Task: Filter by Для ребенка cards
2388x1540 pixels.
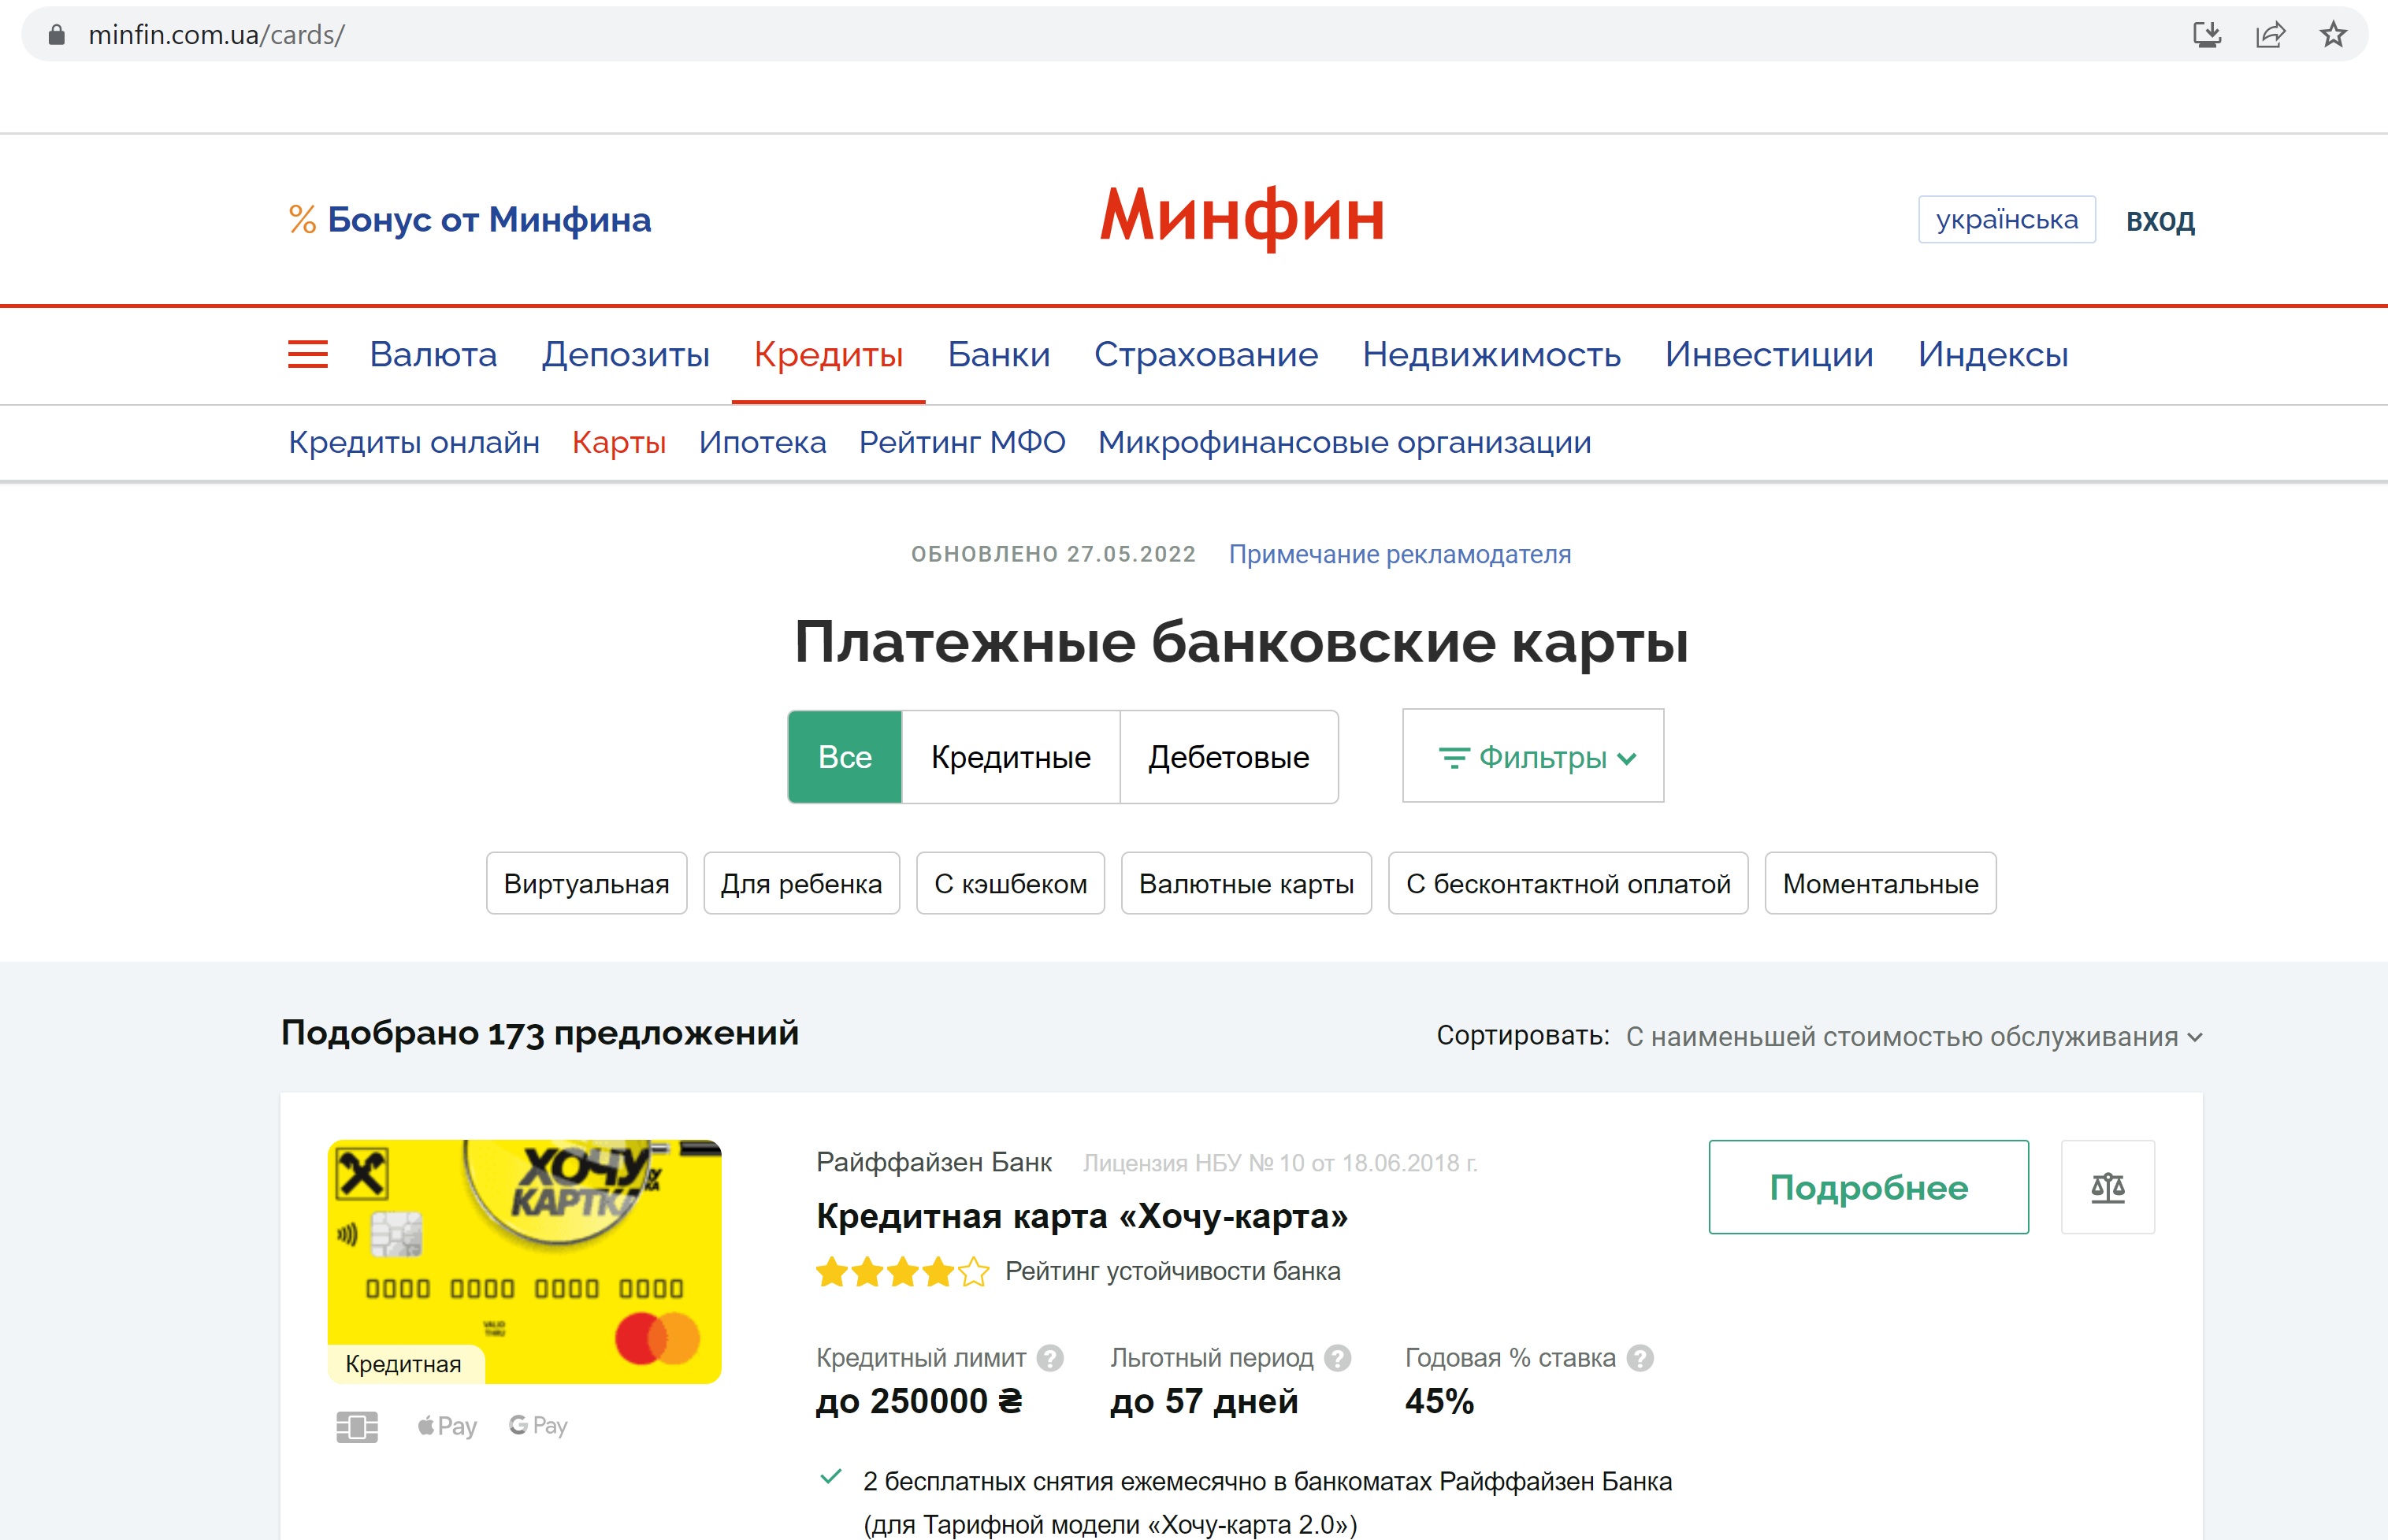Action: [x=802, y=883]
